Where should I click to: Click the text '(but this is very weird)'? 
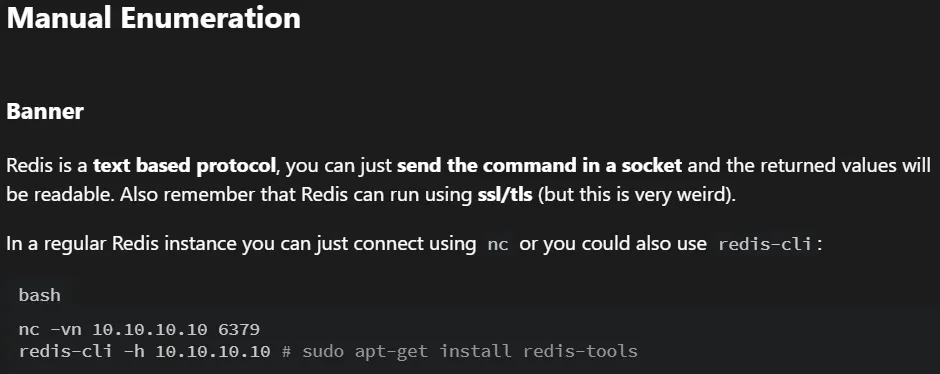637,195
